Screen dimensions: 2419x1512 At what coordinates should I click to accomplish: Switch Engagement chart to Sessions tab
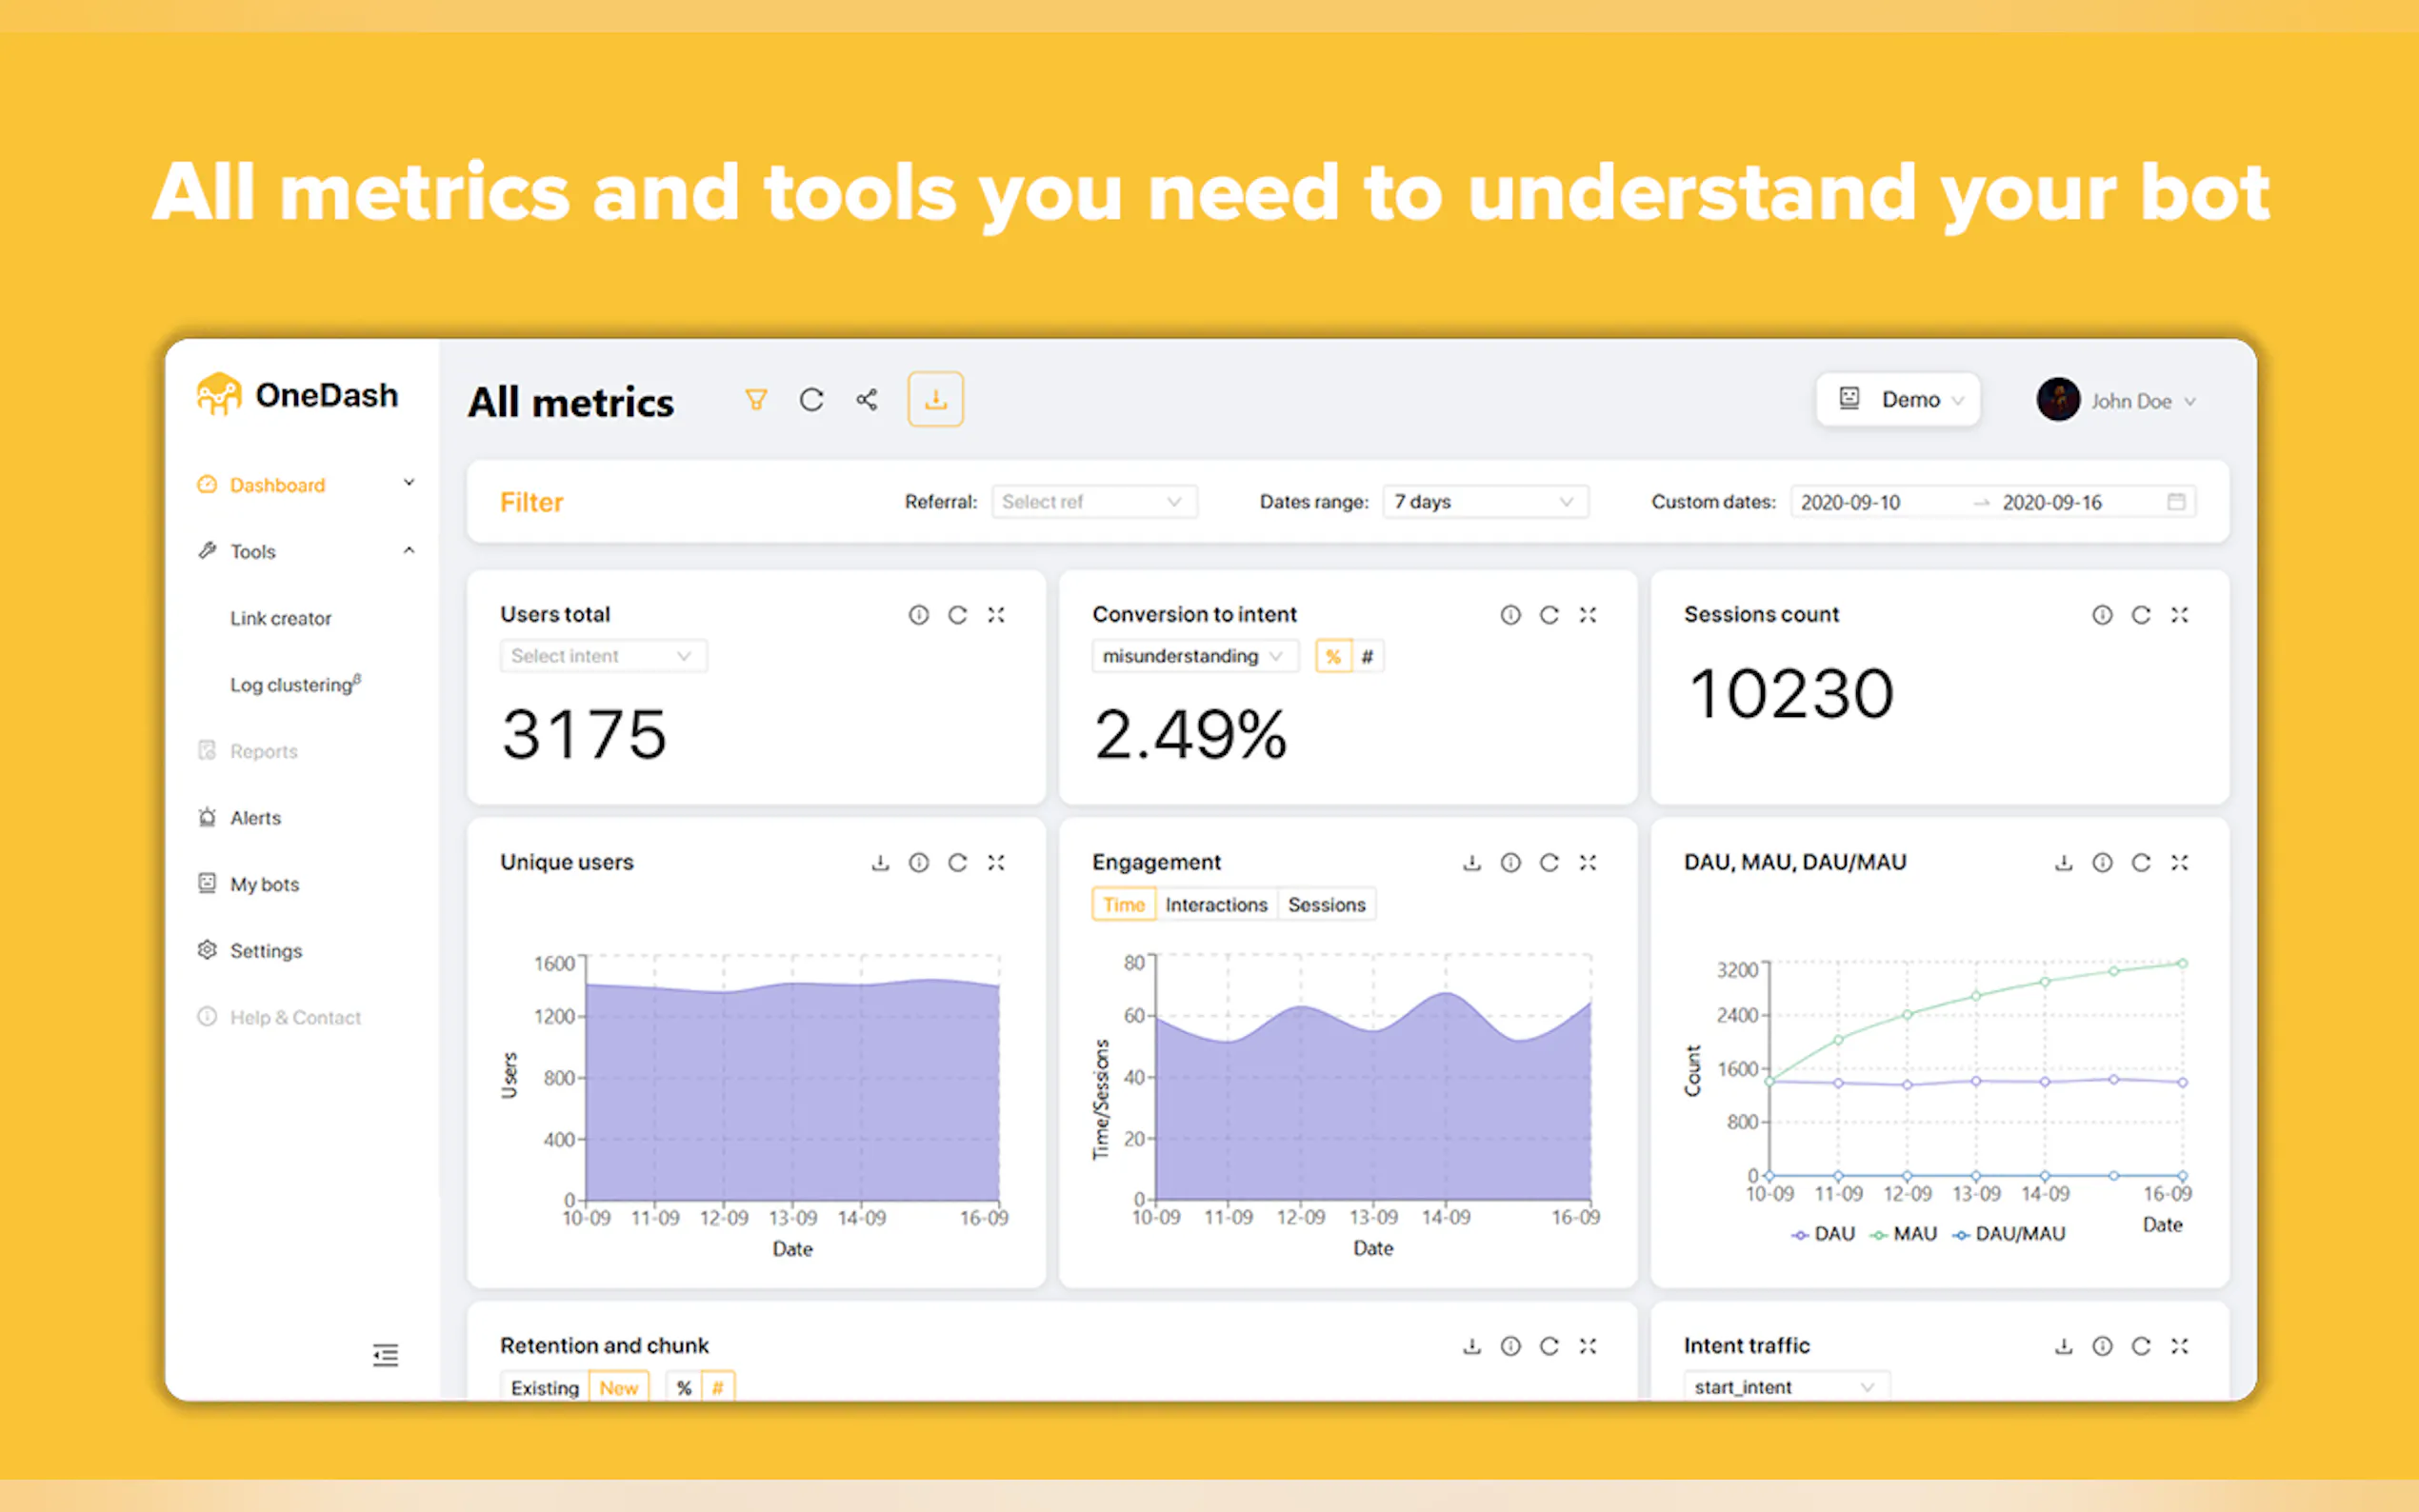1326,904
